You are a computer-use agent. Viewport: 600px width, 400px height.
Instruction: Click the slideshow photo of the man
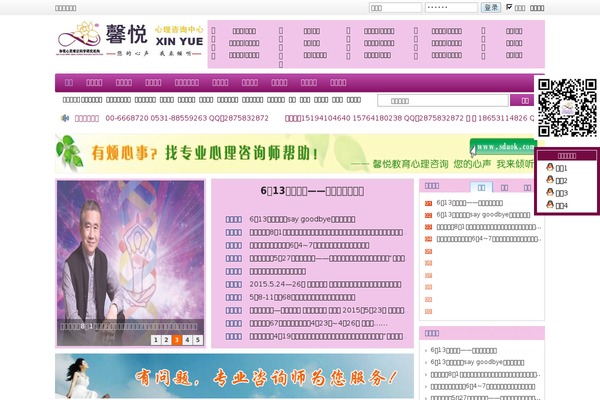tap(130, 263)
